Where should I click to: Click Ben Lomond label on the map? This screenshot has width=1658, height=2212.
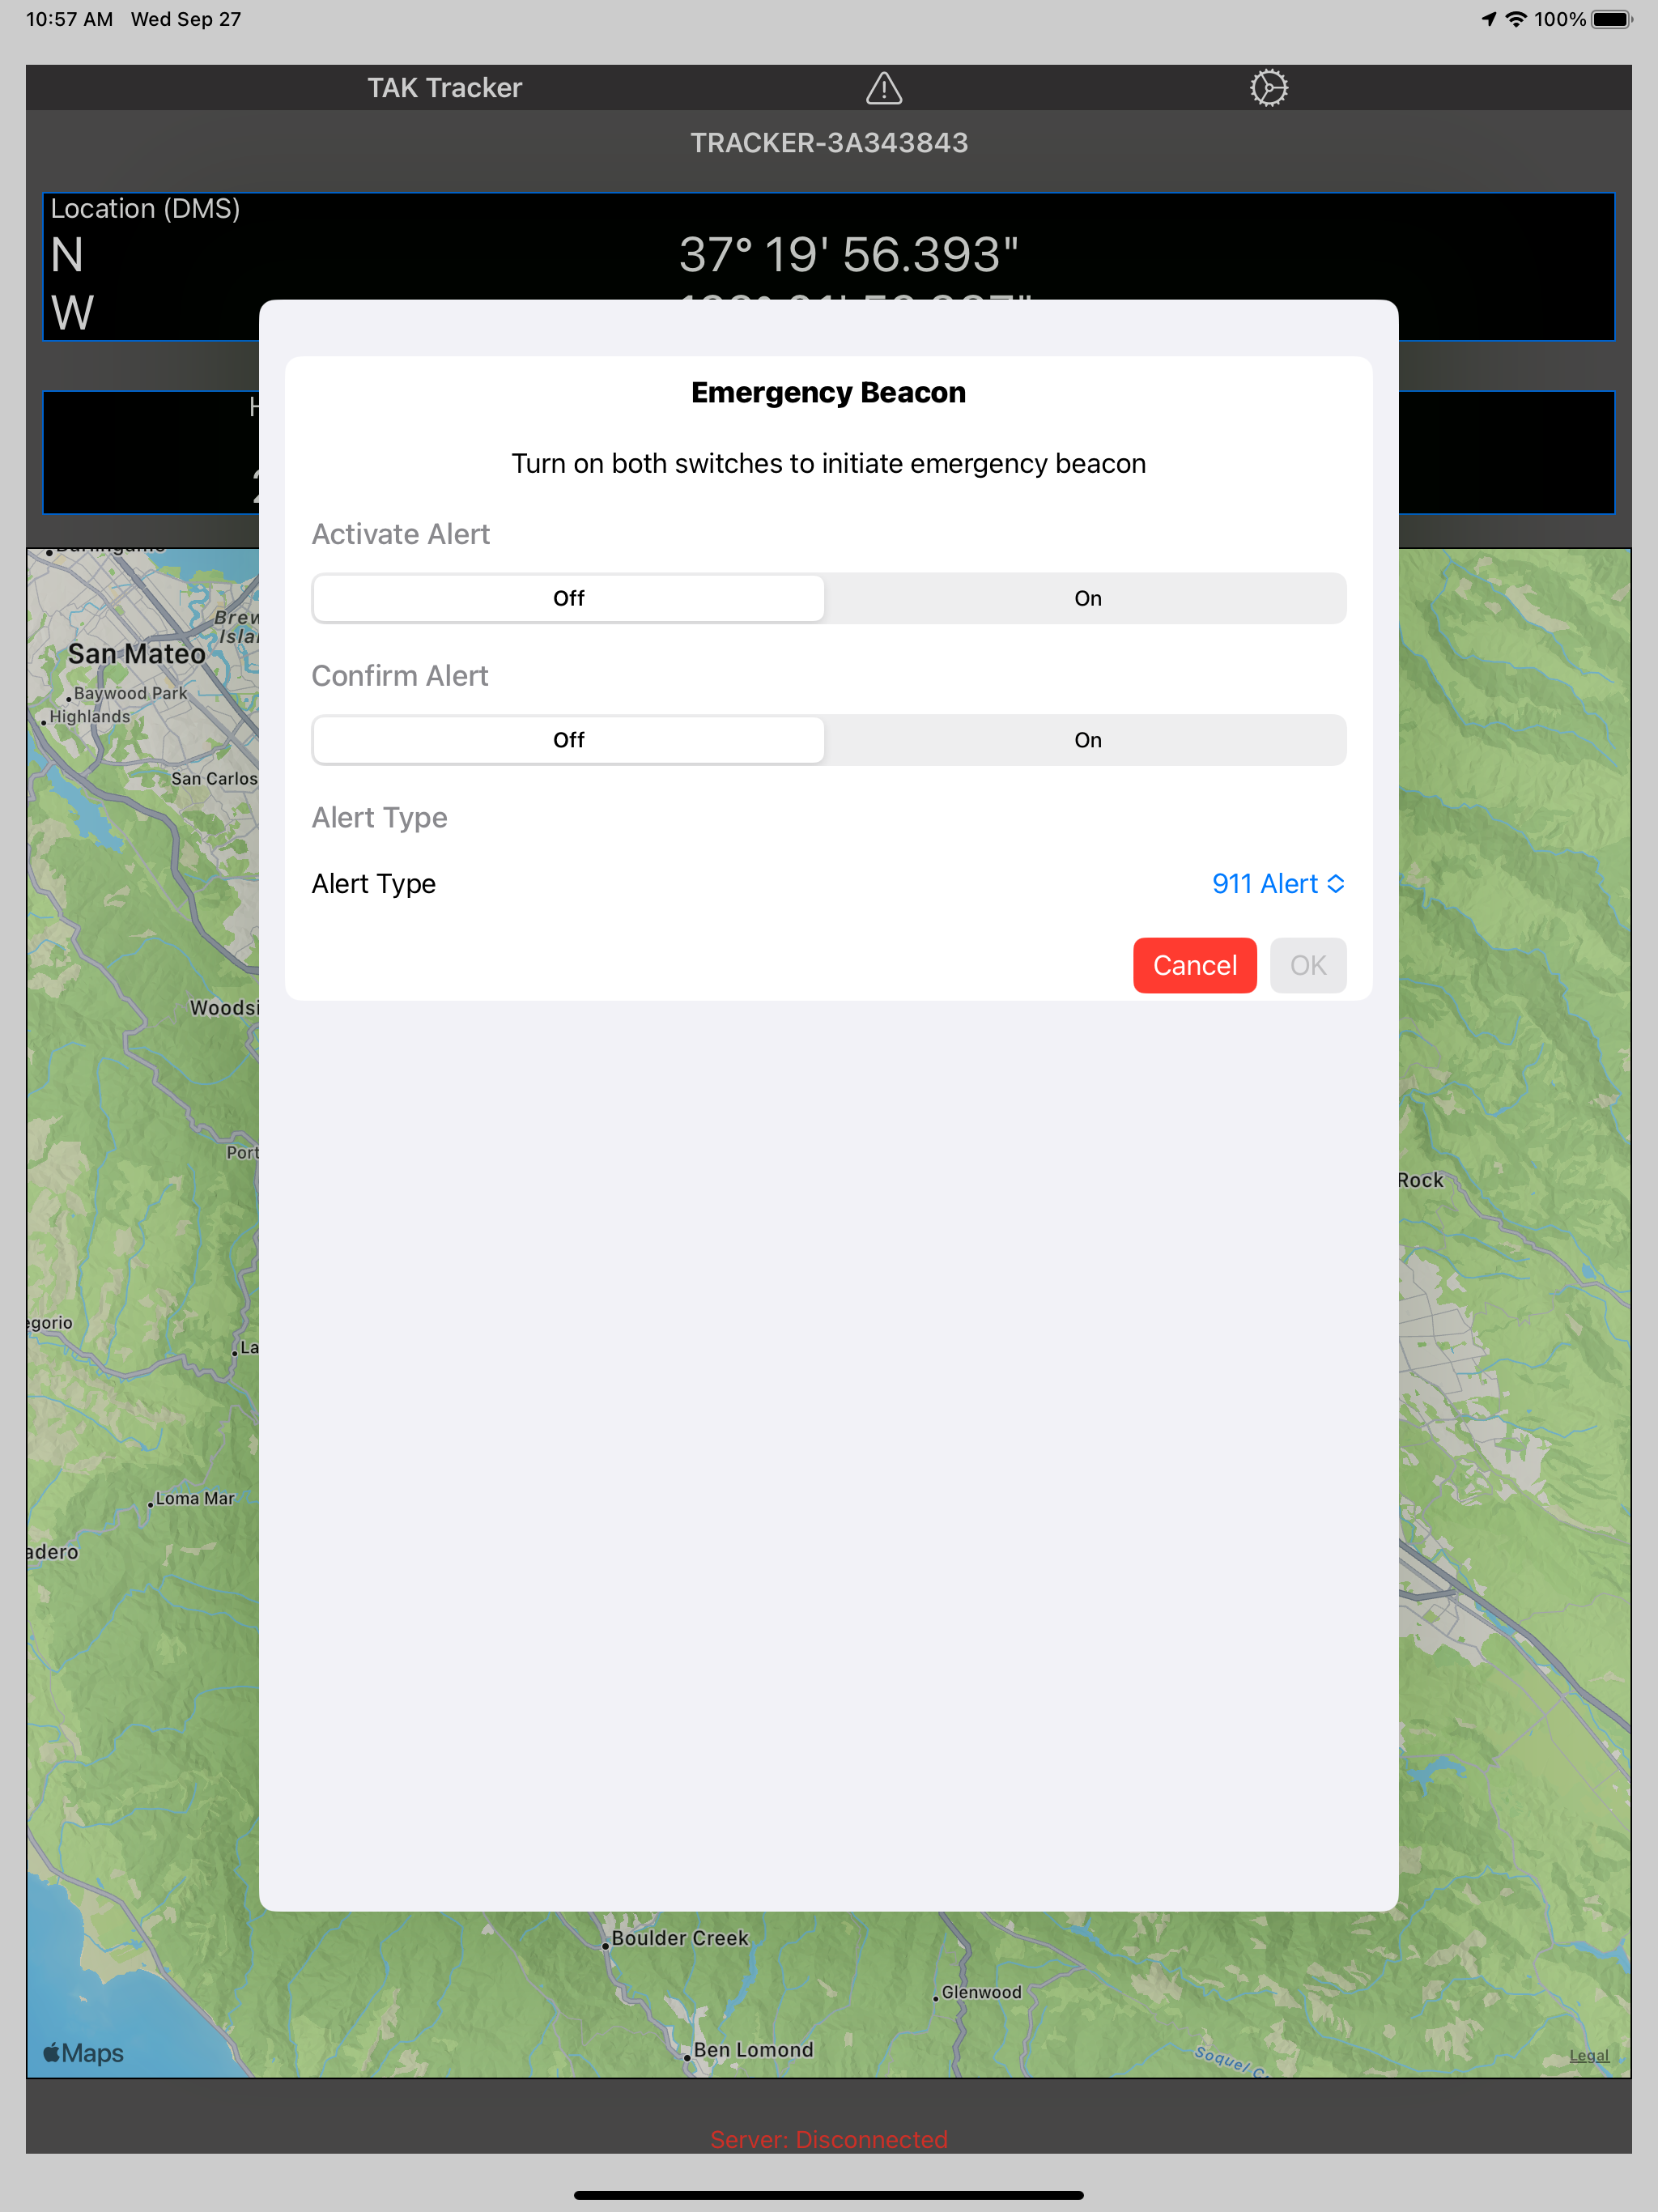click(x=753, y=2049)
